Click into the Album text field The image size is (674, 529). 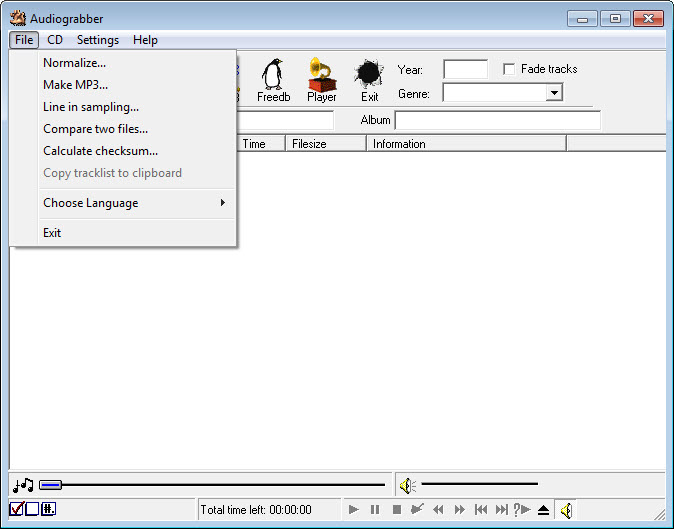[498, 120]
